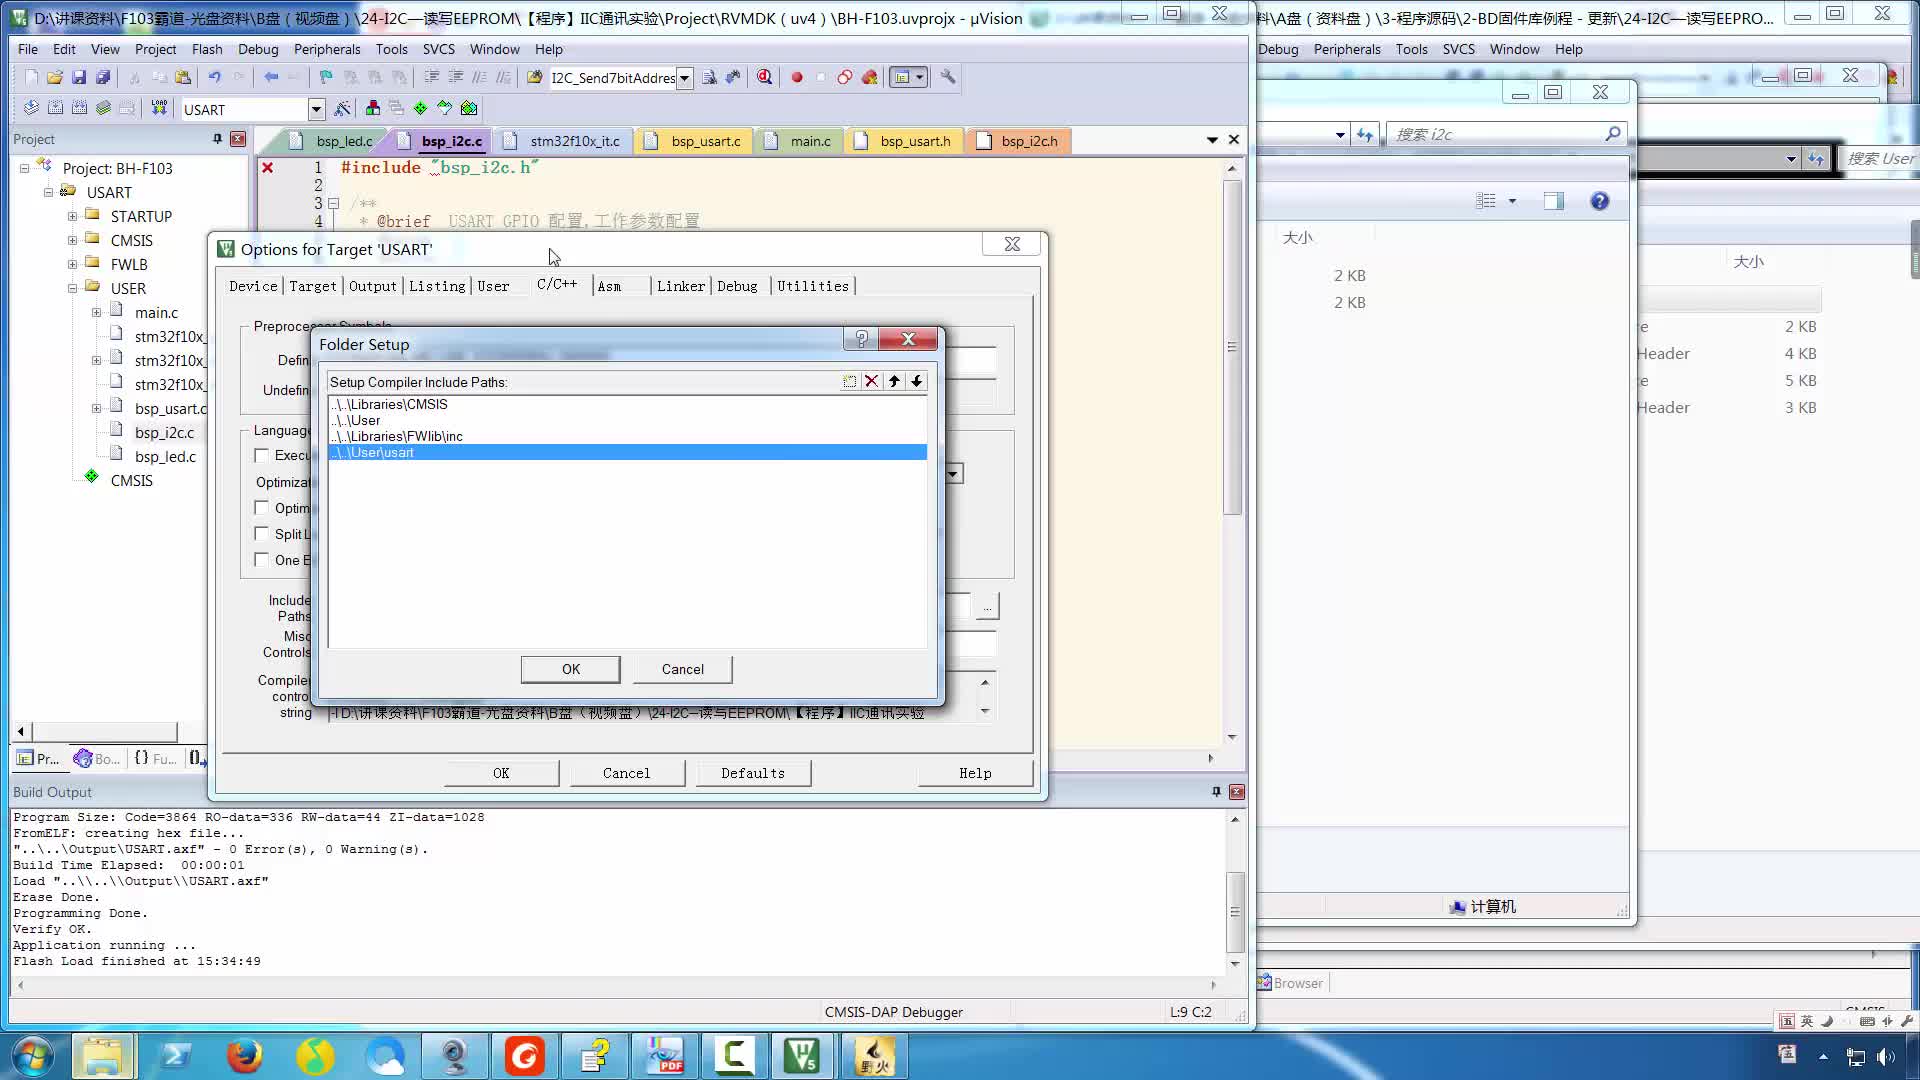Add a new include path entry
Screen dimensions: 1920x1080
pos(849,381)
